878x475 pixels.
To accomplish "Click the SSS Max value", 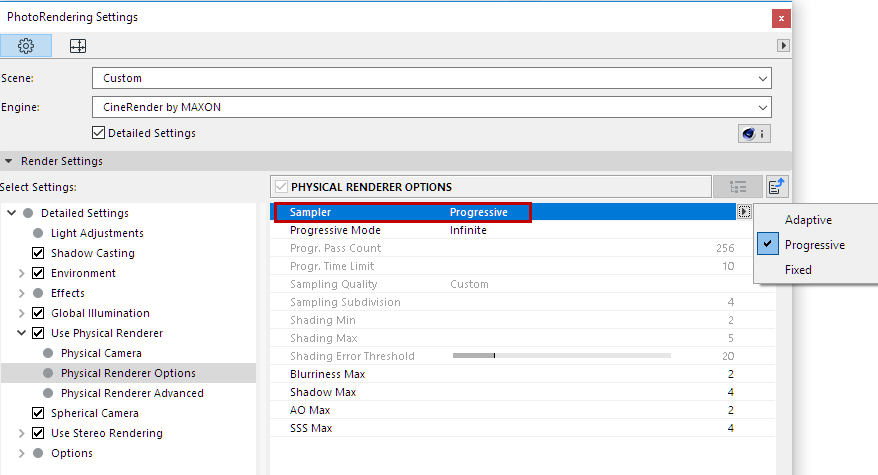I will 731,428.
